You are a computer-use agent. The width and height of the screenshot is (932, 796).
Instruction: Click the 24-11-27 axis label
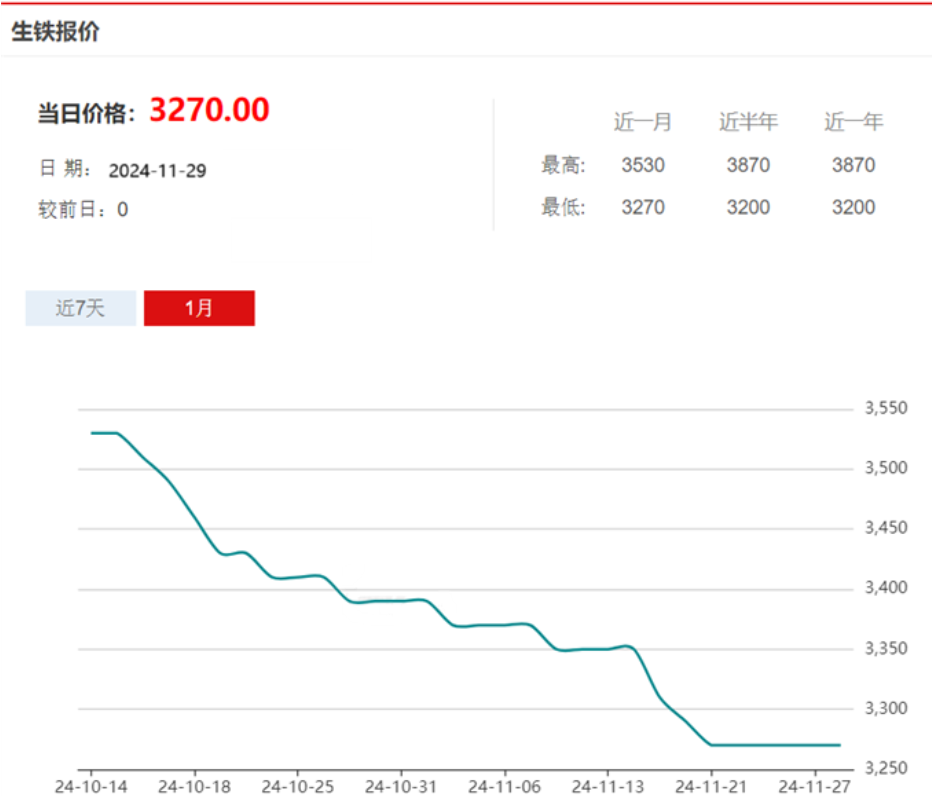pyautogui.click(x=815, y=786)
